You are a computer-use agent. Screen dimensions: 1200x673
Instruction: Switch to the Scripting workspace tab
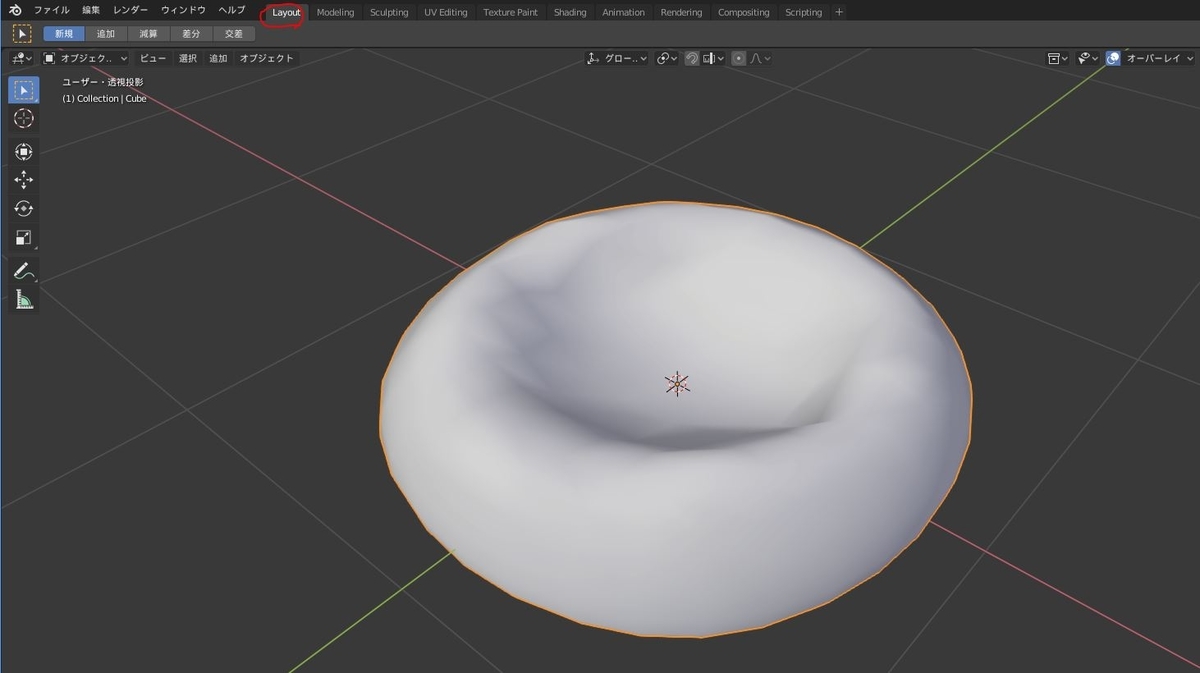(803, 13)
